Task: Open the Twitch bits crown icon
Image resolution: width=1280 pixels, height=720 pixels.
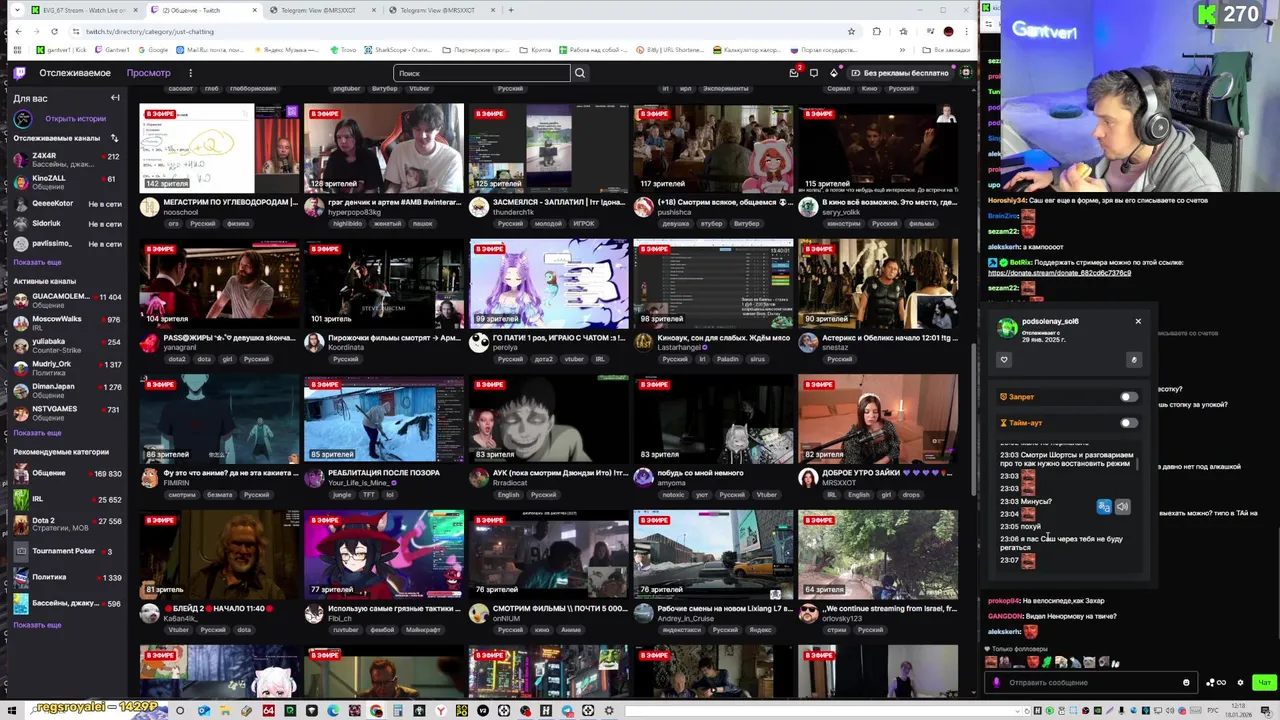Action: tap(834, 73)
